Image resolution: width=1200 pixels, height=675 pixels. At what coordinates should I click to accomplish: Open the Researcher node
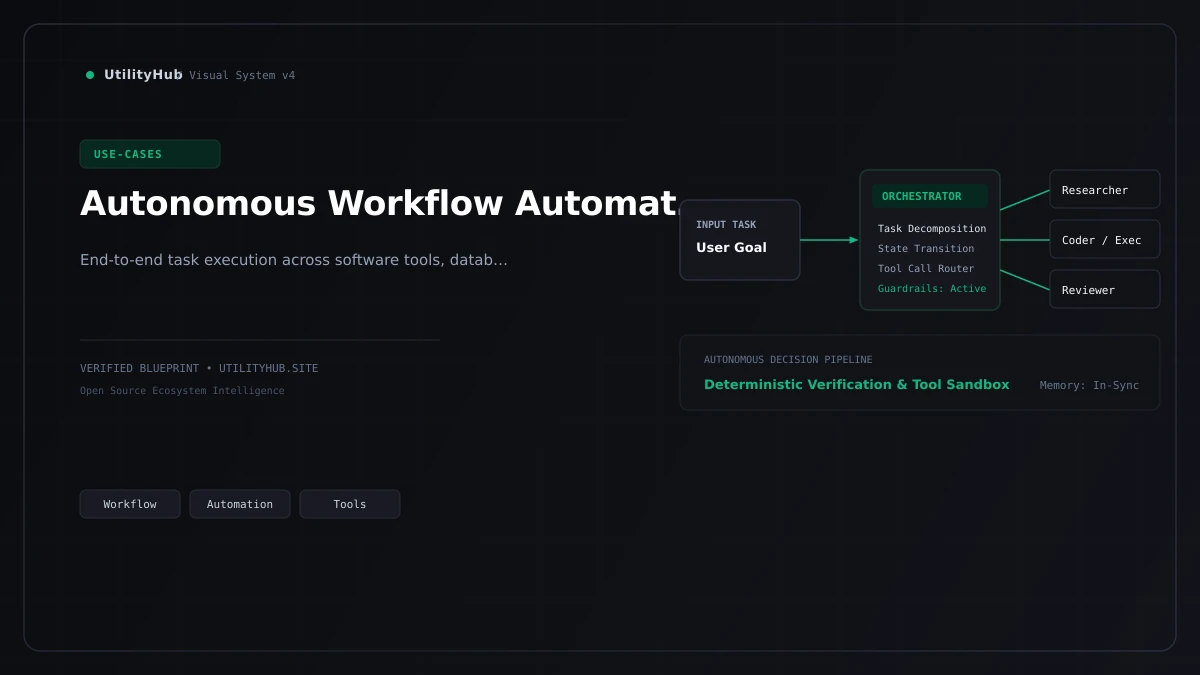[1105, 190]
